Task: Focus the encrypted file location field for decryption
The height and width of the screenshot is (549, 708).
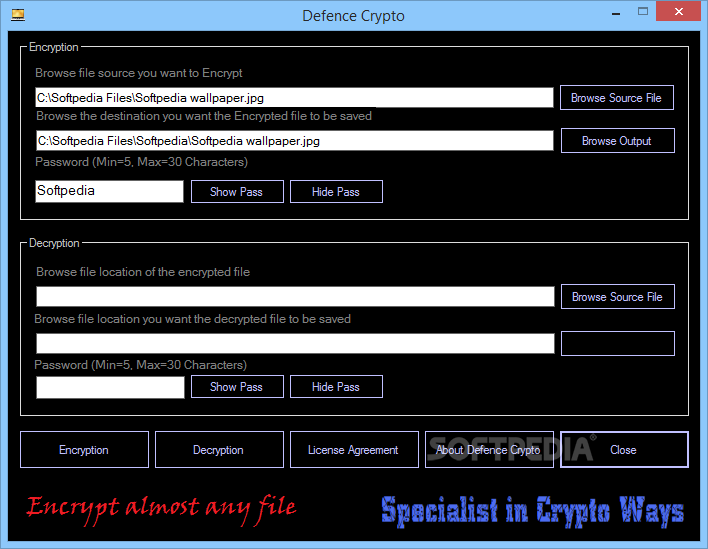Action: [295, 297]
